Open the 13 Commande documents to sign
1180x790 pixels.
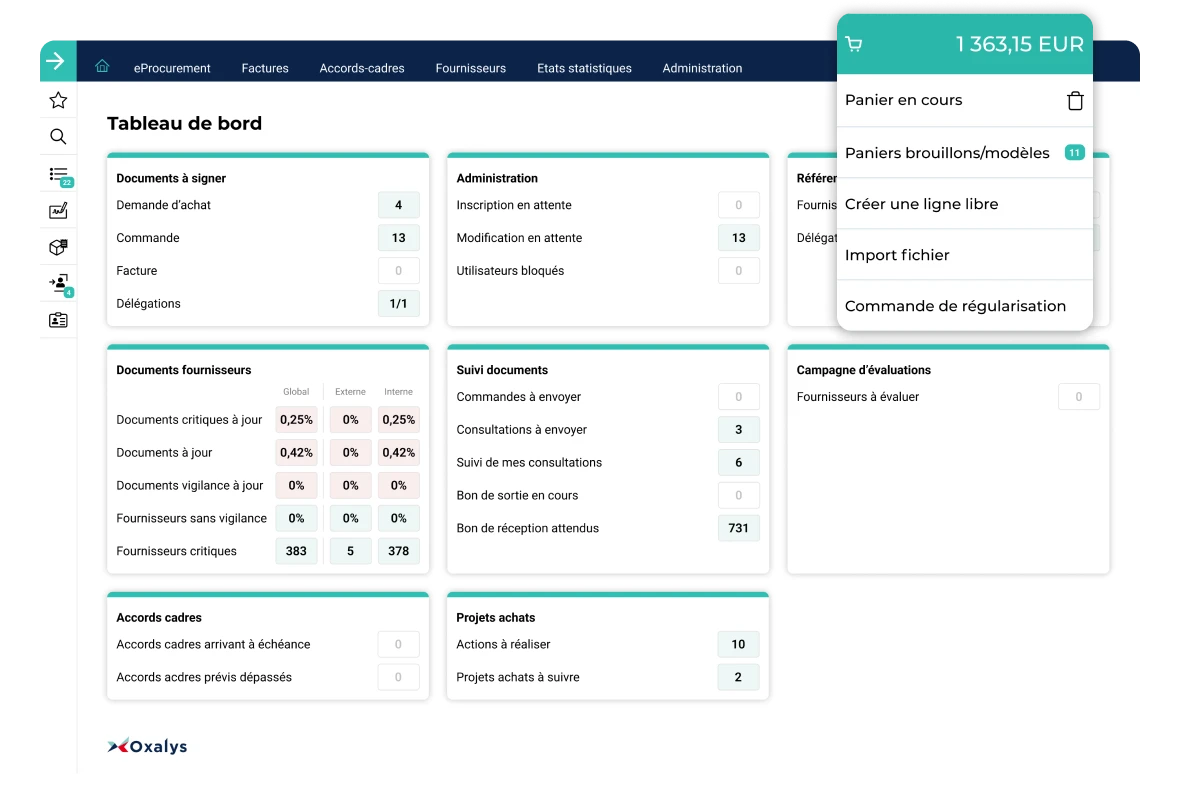398,238
